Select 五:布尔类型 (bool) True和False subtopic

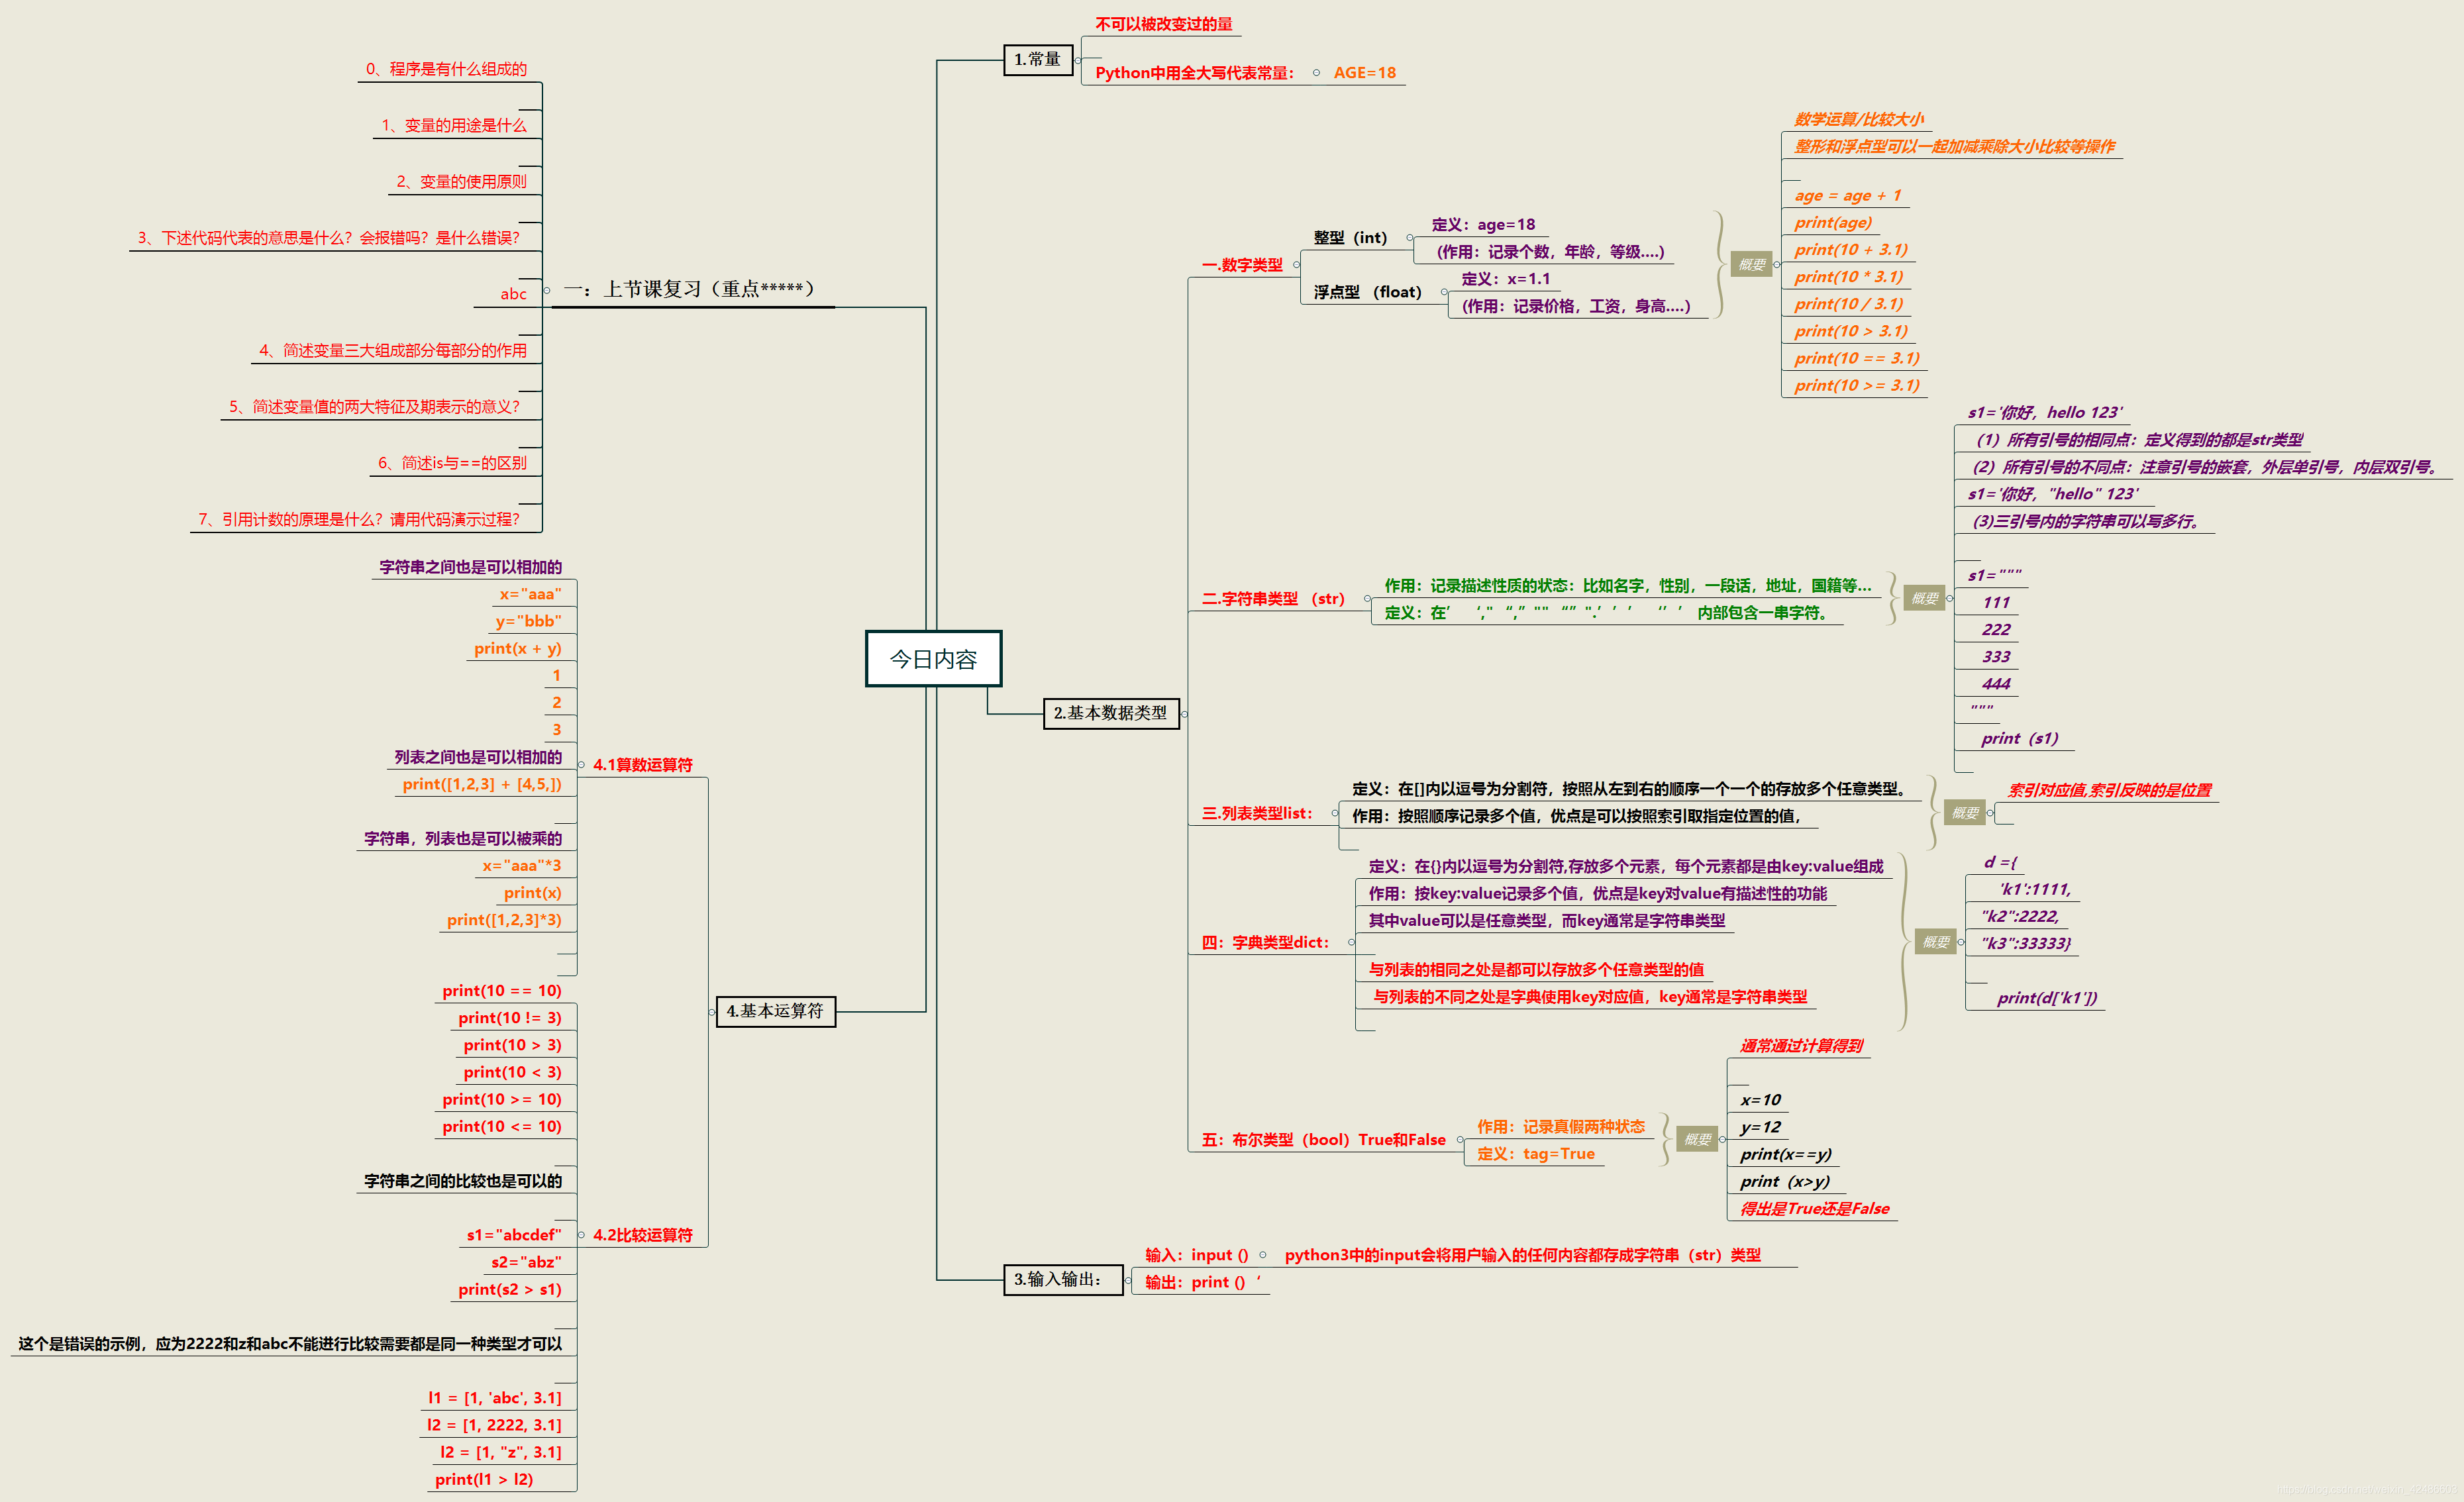(x=1323, y=1140)
